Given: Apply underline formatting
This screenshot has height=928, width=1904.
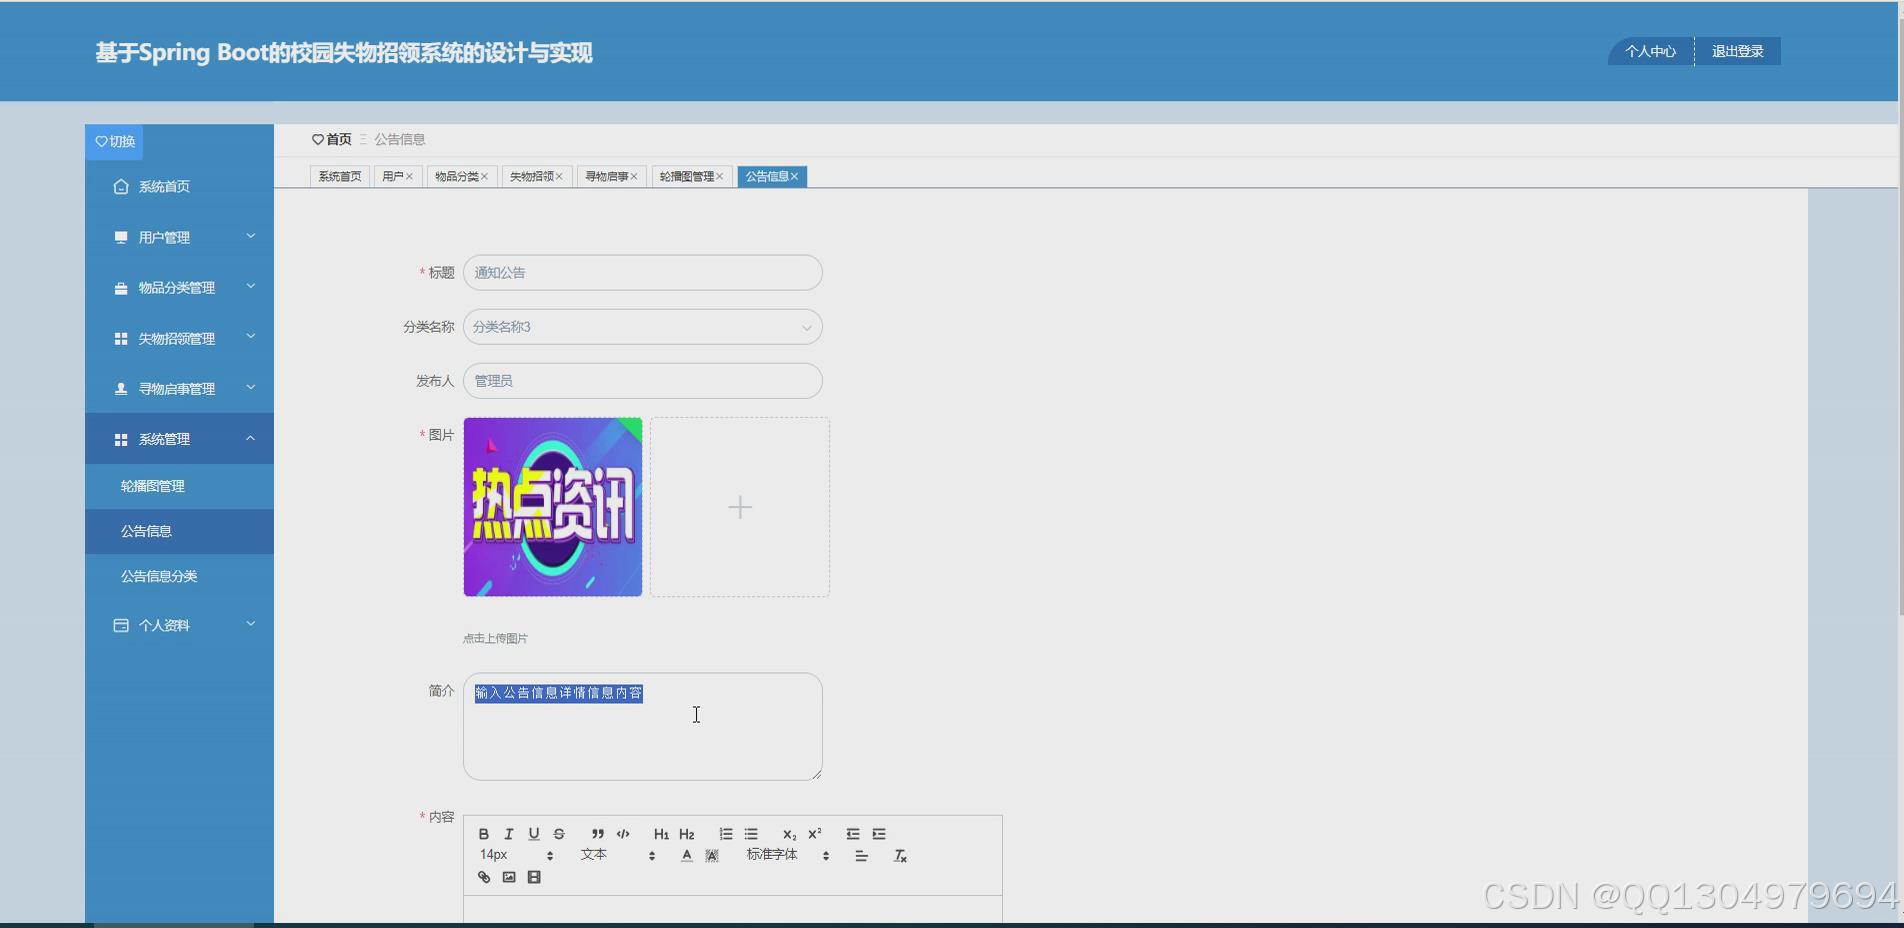Looking at the screenshot, I should click(534, 834).
